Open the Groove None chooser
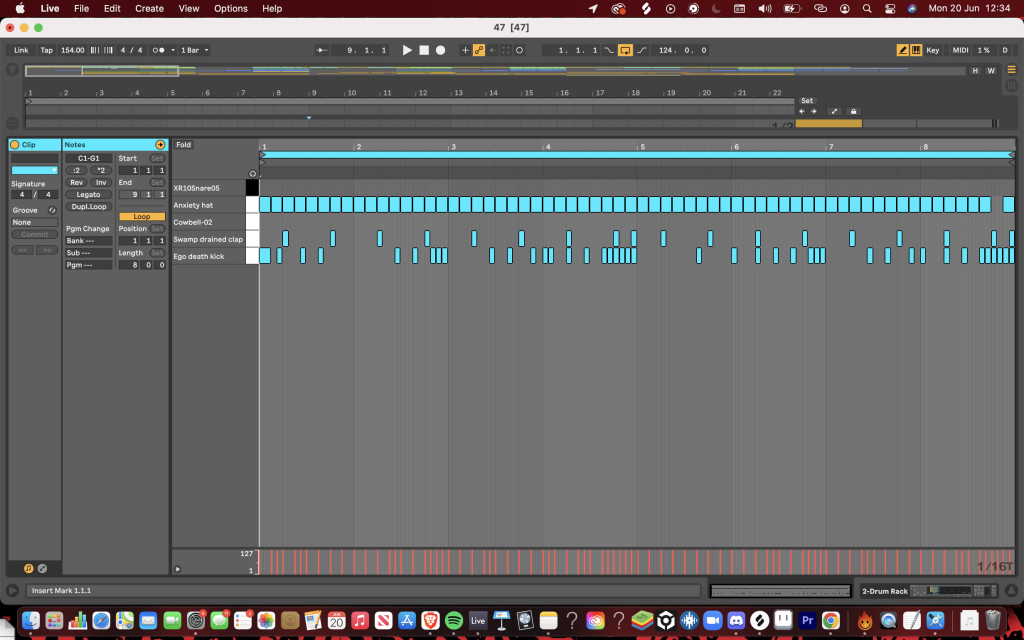 [x=35, y=223]
